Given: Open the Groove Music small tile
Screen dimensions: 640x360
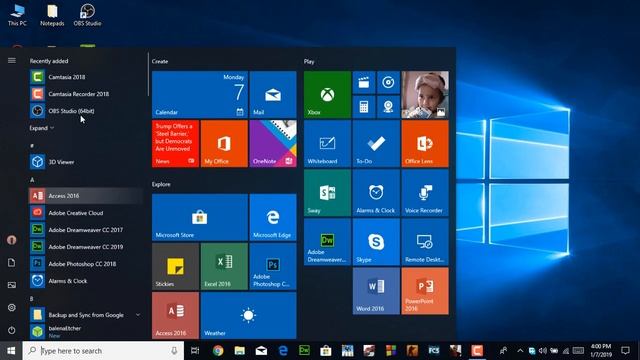Looking at the screenshot, I should 388,82.
